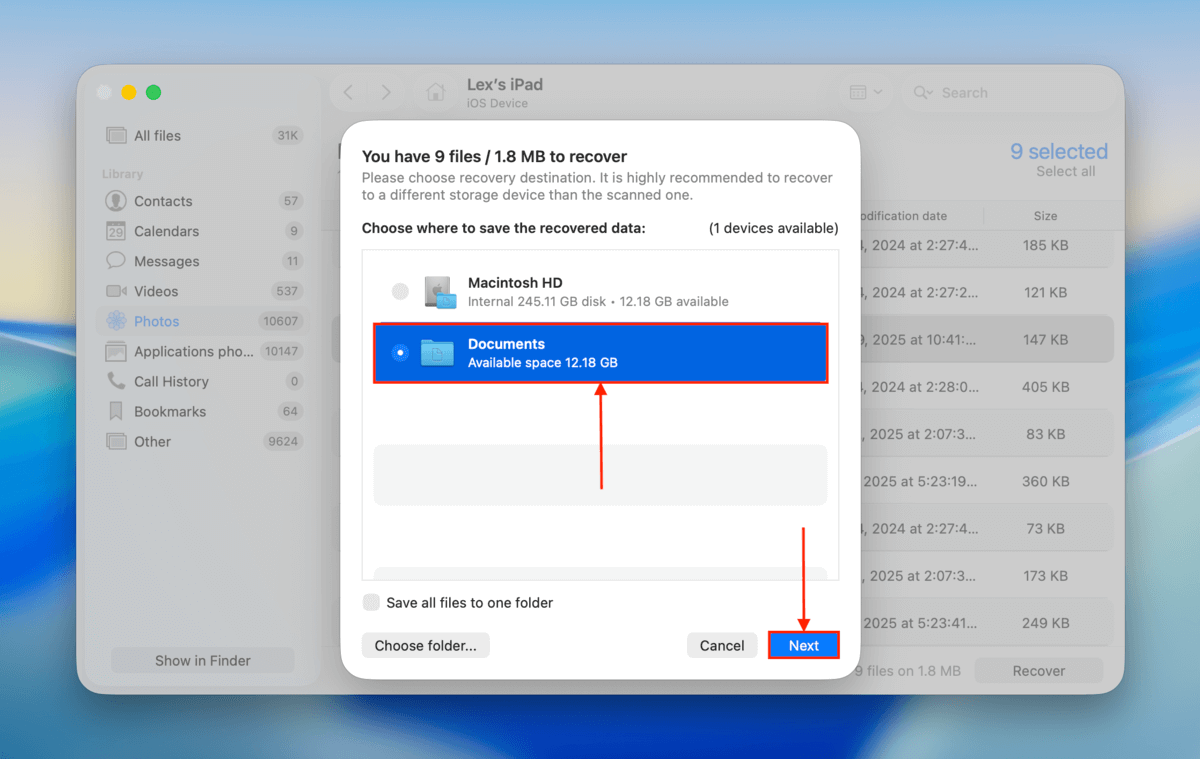Select the Documents destination radio button
This screenshot has width=1200, height=759.
pos(400,352)
